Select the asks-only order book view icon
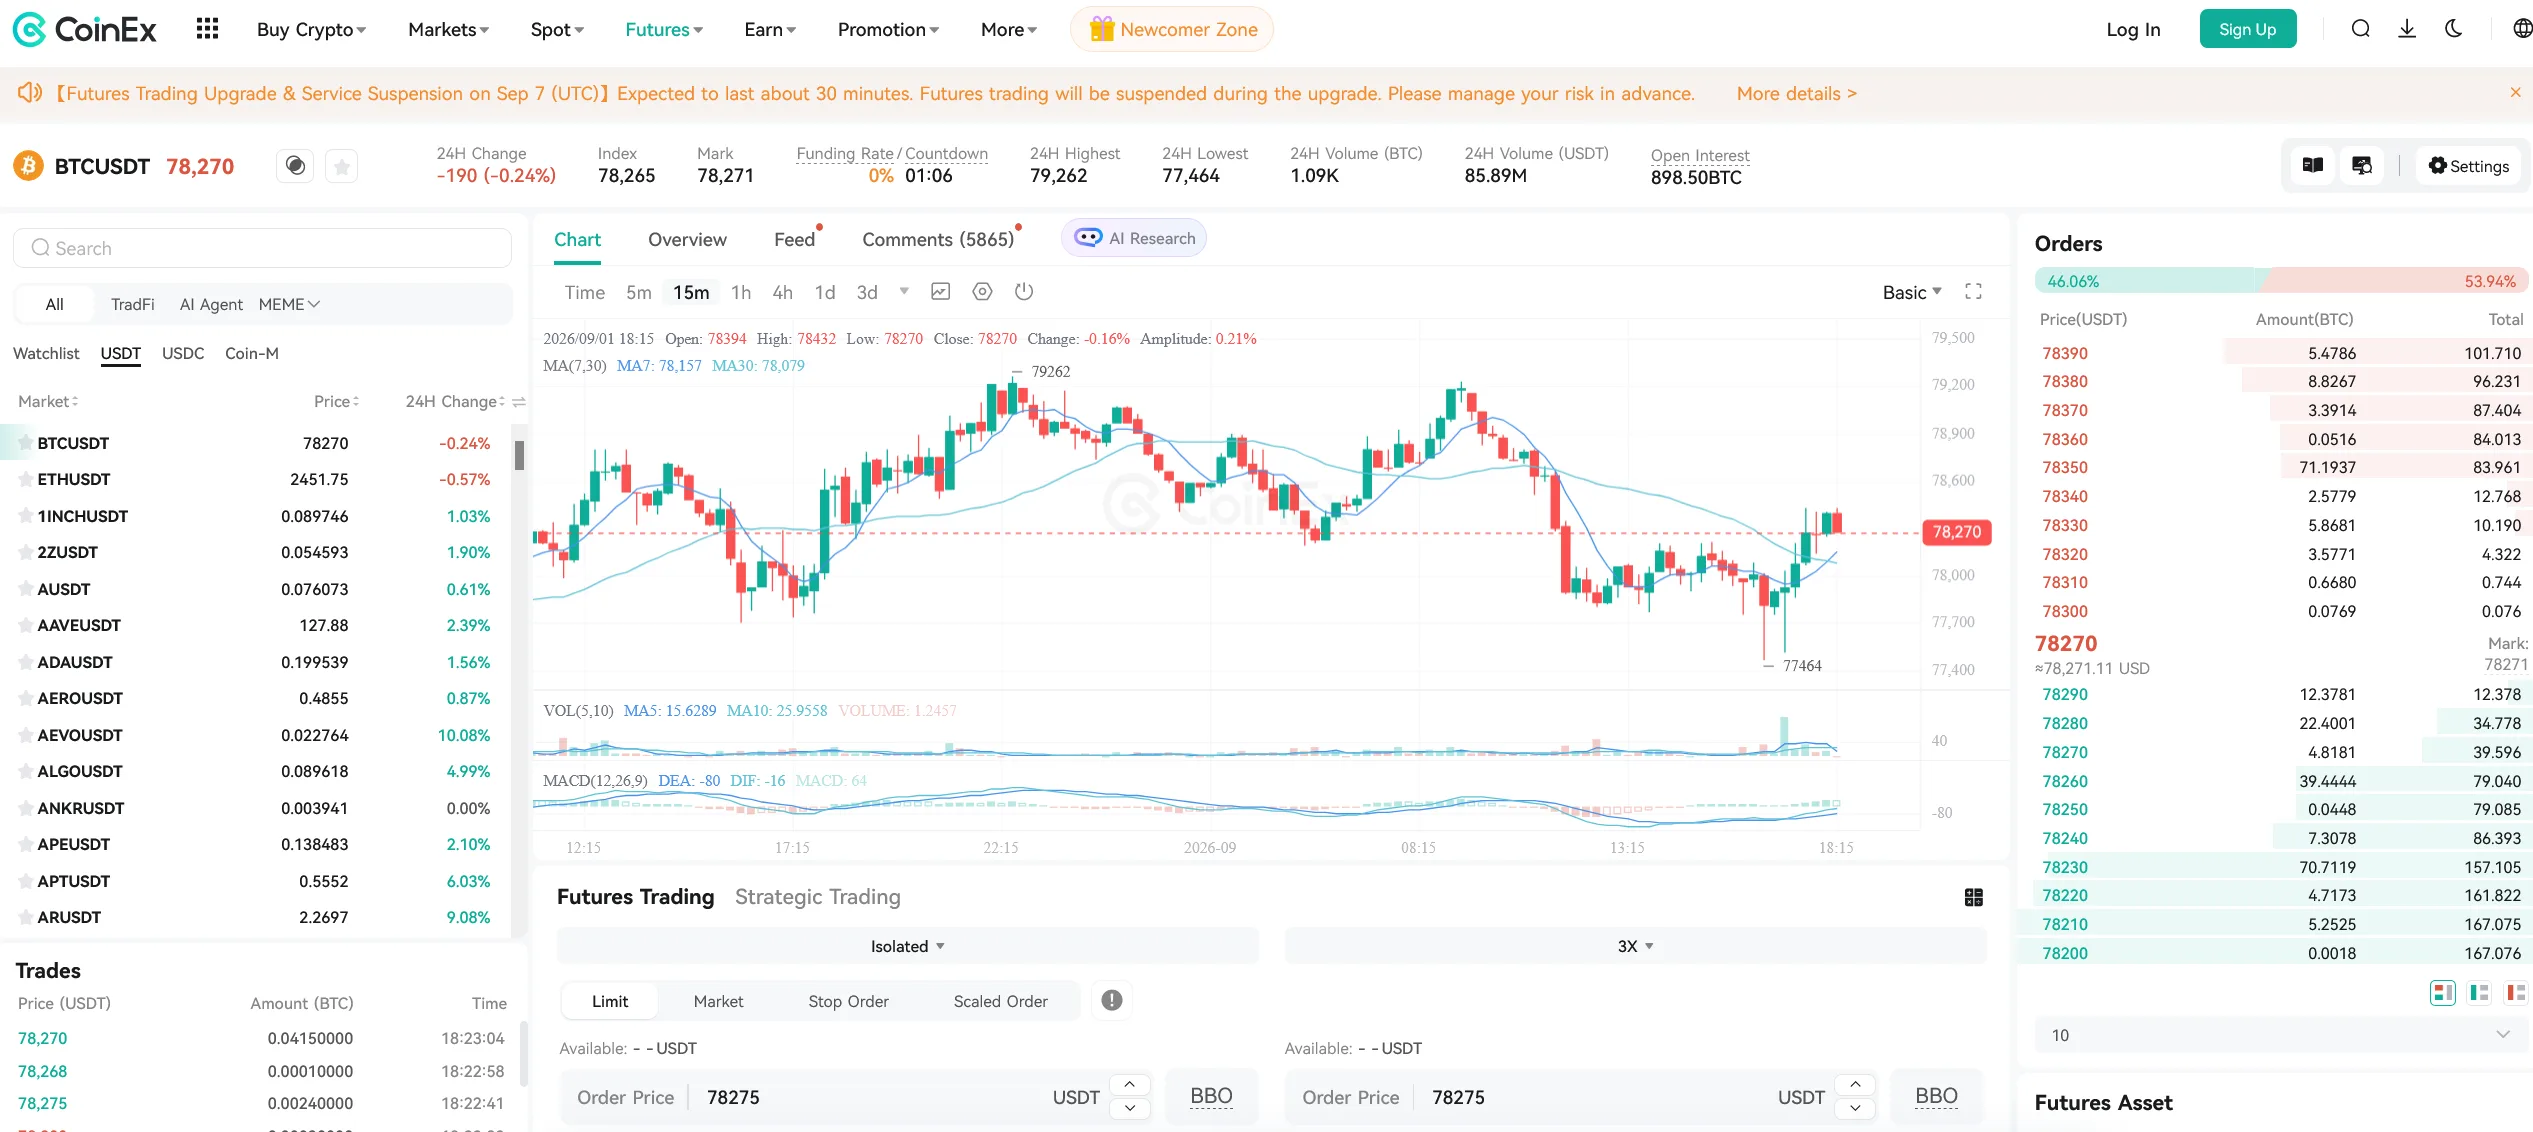 (2515, 993)
